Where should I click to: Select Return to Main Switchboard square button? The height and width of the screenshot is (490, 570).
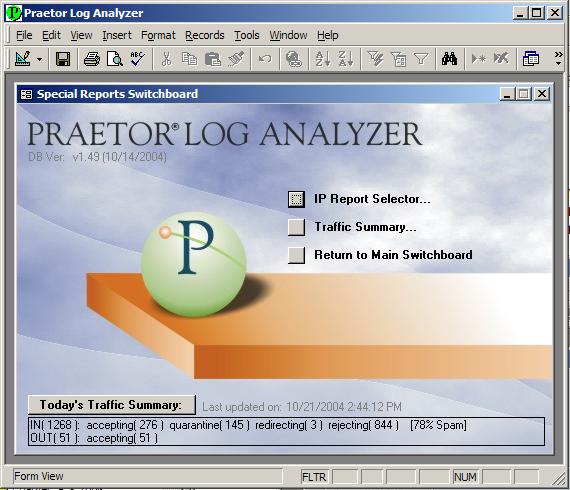pos(296,255)
